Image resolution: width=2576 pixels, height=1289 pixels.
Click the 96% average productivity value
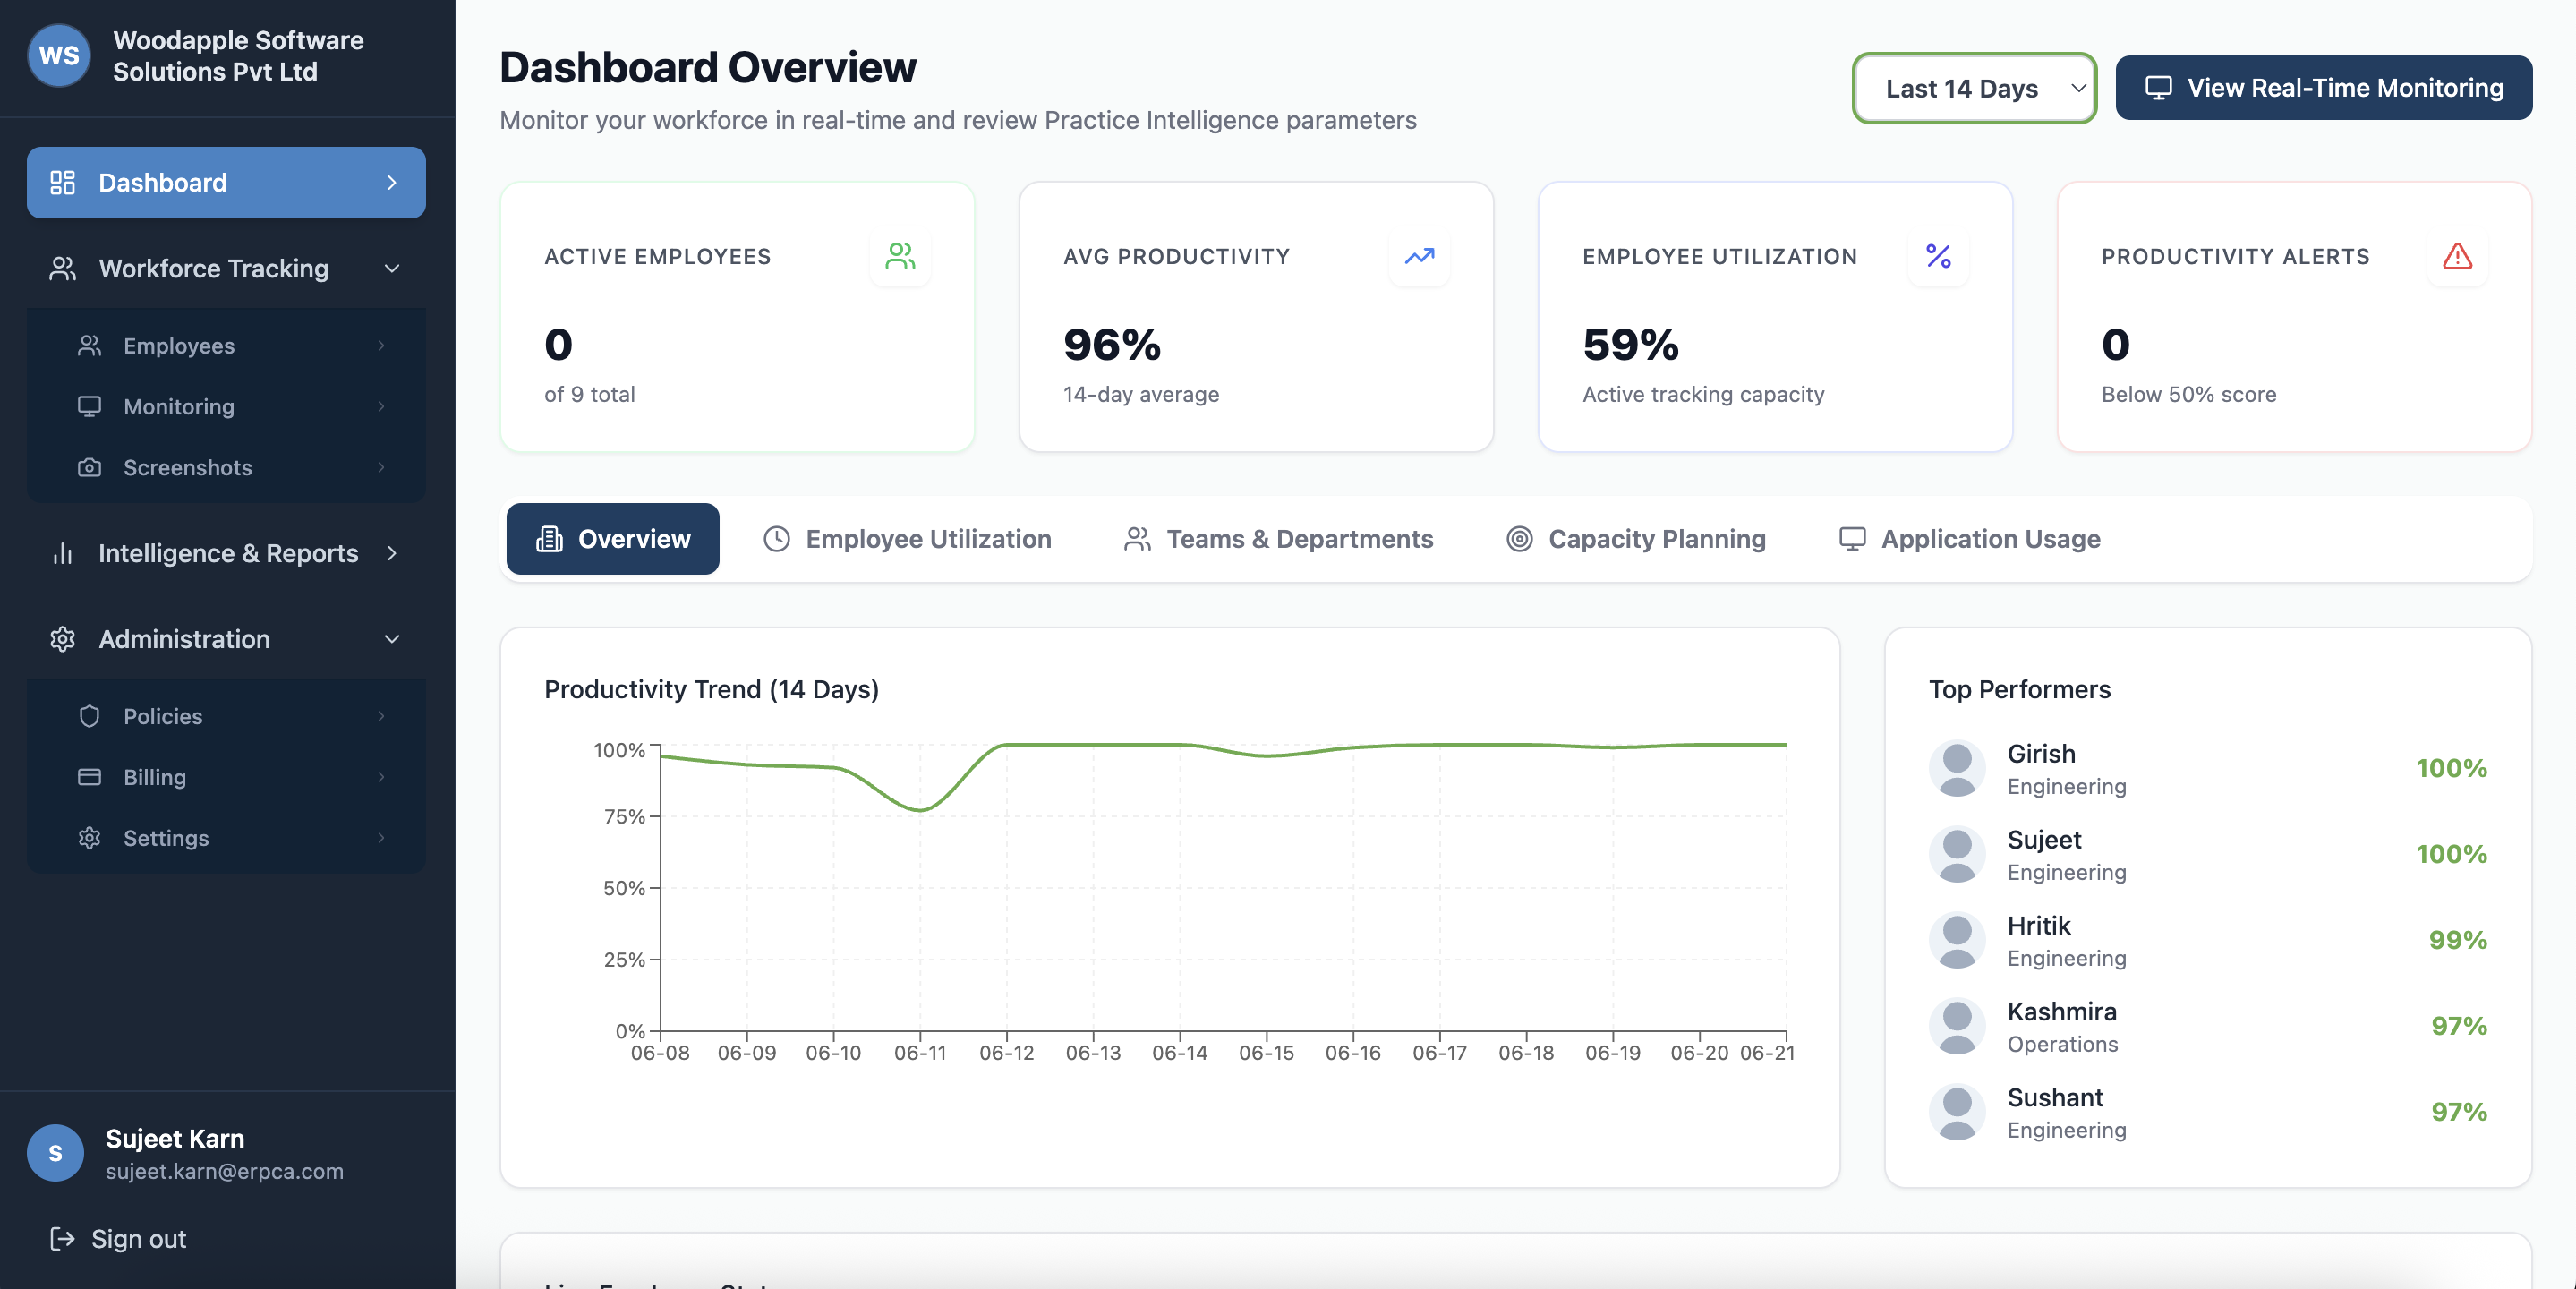coord(1112,345)
